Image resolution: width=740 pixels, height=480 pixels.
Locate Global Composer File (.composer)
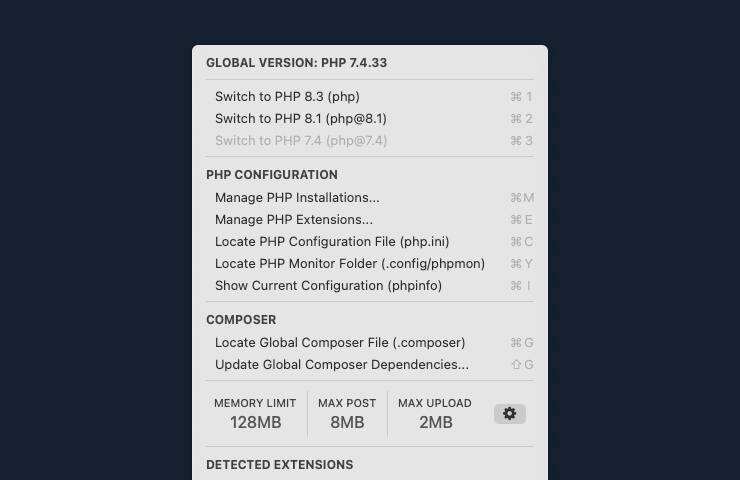point(340,343)
